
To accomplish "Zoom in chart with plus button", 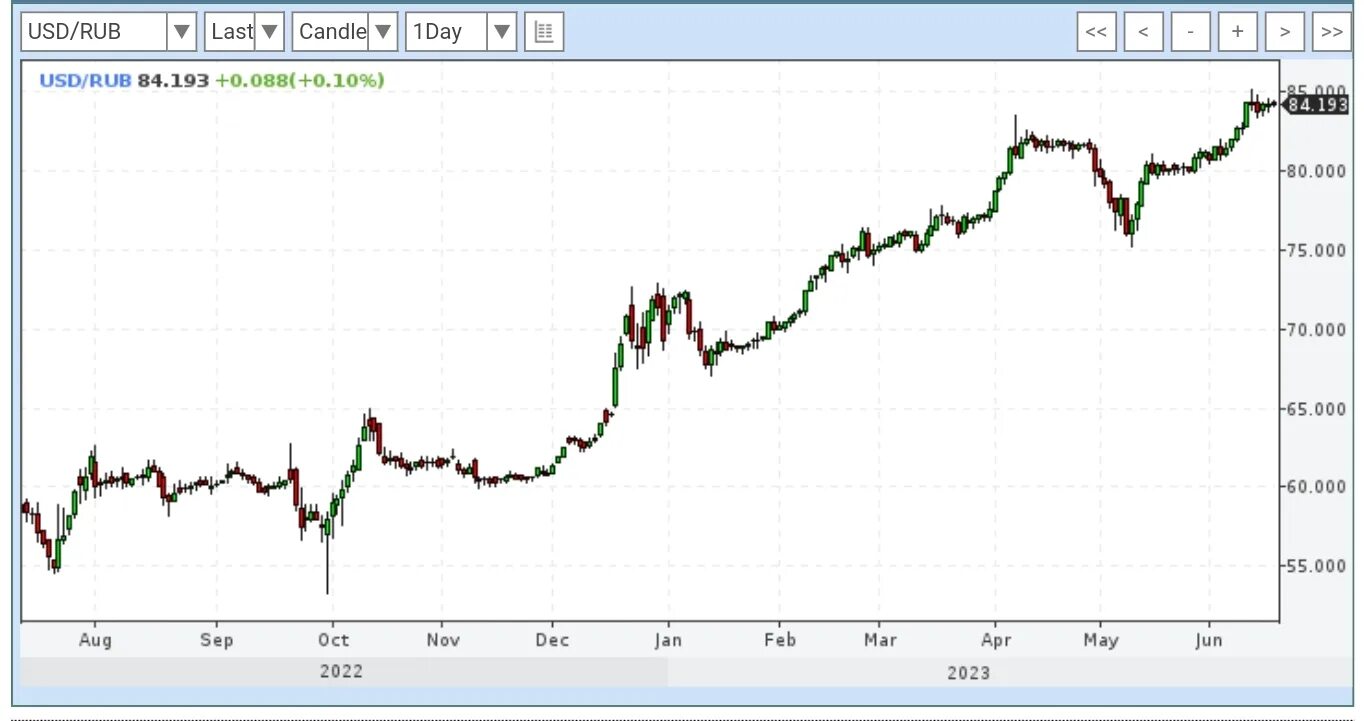I will tap(1237, 32).
